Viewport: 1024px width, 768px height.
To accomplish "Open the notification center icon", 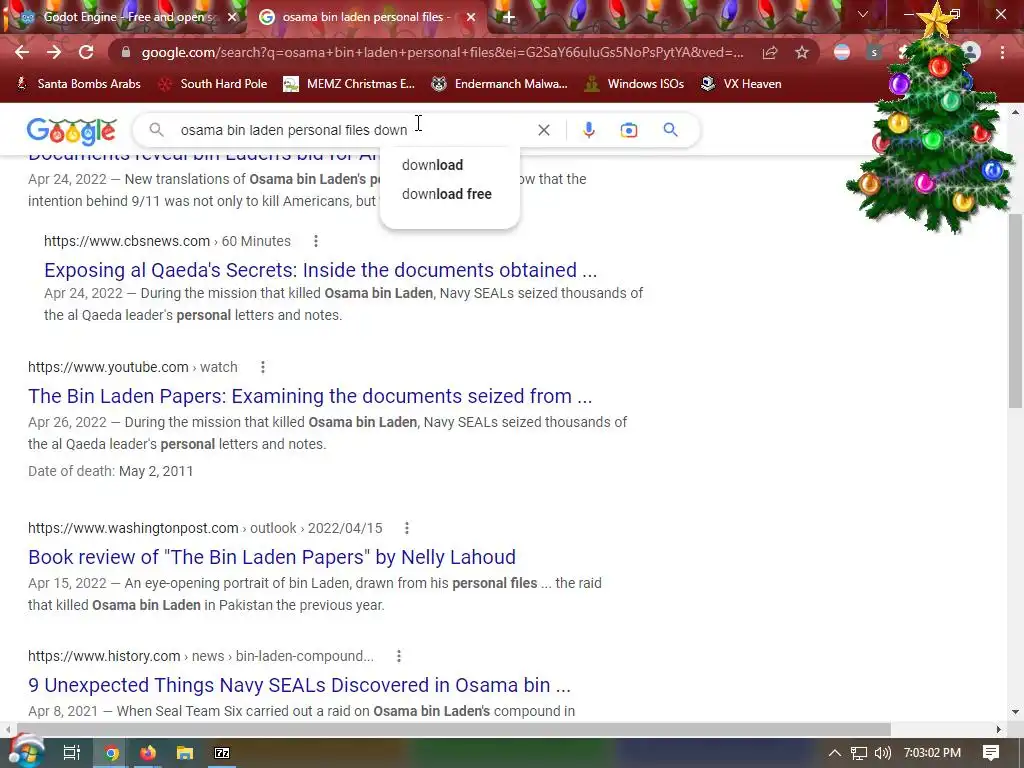I will (991, 753).
